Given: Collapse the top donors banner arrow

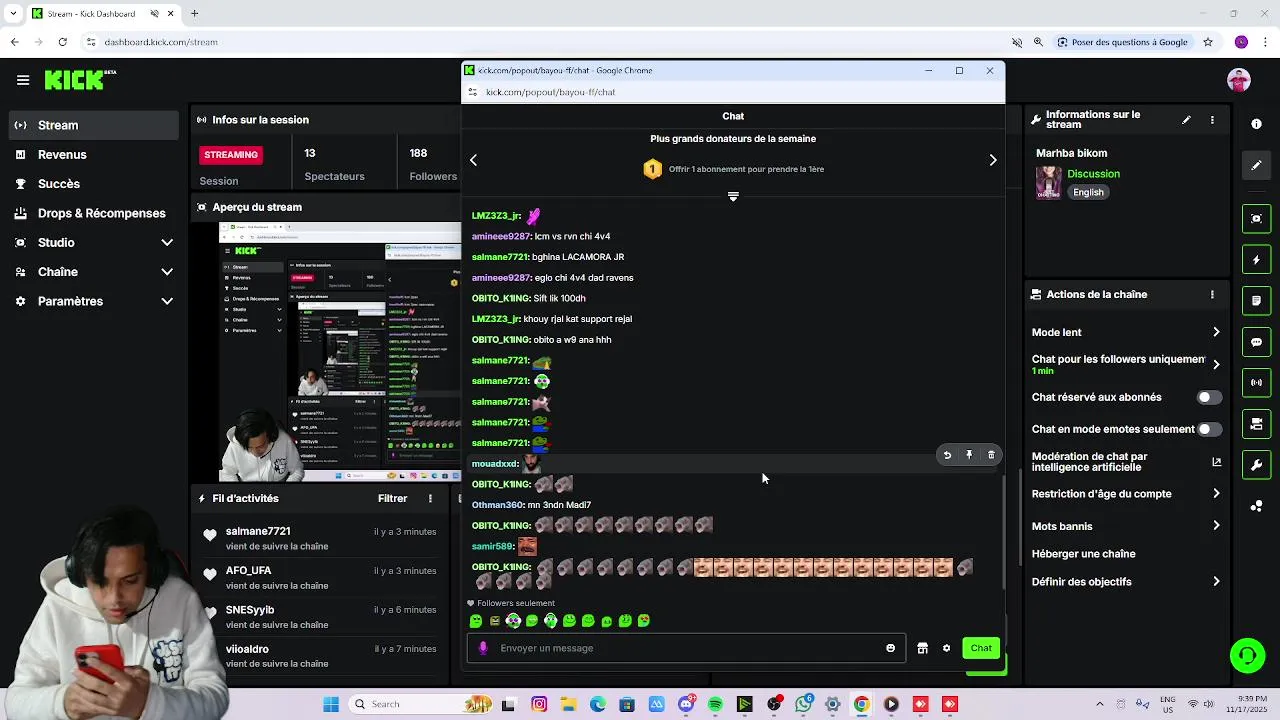Looking at the screenshot, I should pos(733,197).
